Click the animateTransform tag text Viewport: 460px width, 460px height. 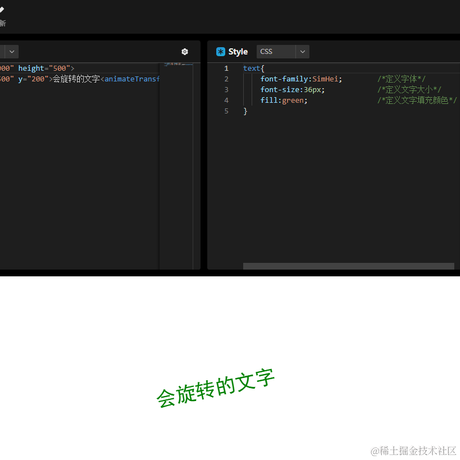coord(132,79)
